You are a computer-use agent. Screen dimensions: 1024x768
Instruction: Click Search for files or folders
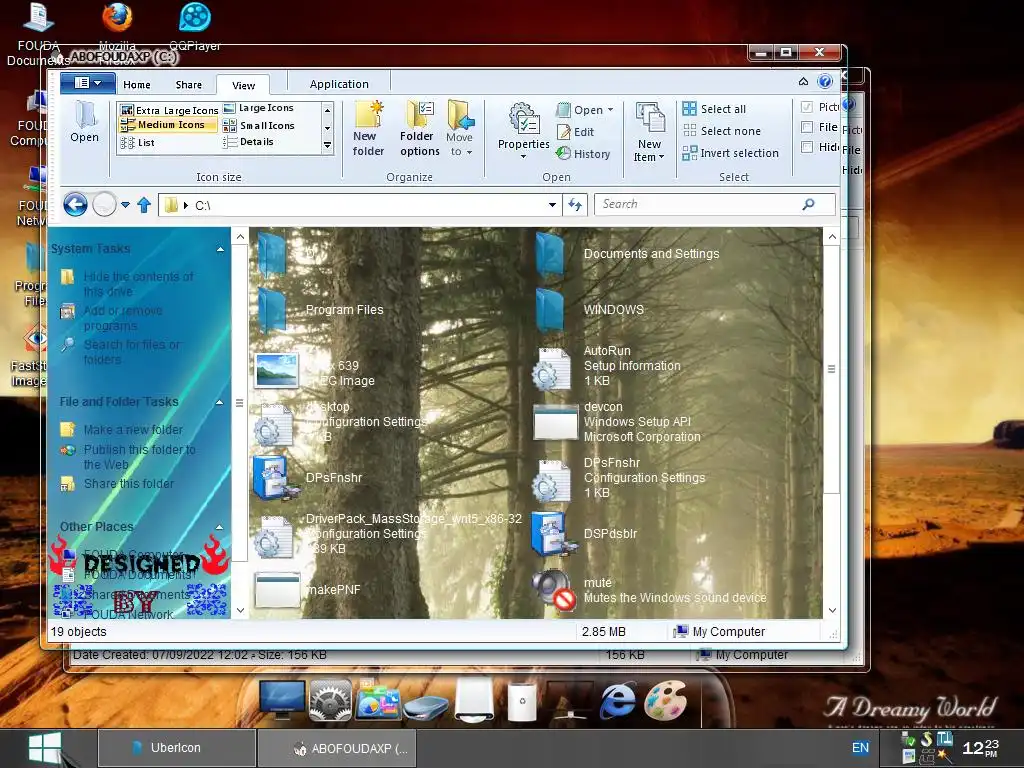pos(132,352)
